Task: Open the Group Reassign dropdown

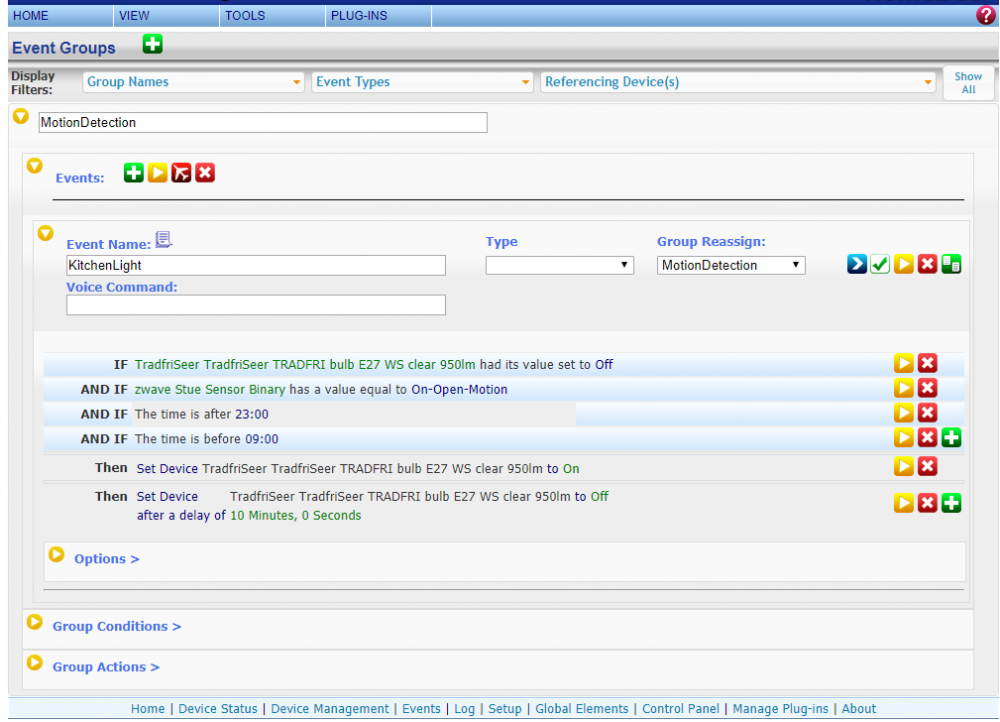Action: 731,265
